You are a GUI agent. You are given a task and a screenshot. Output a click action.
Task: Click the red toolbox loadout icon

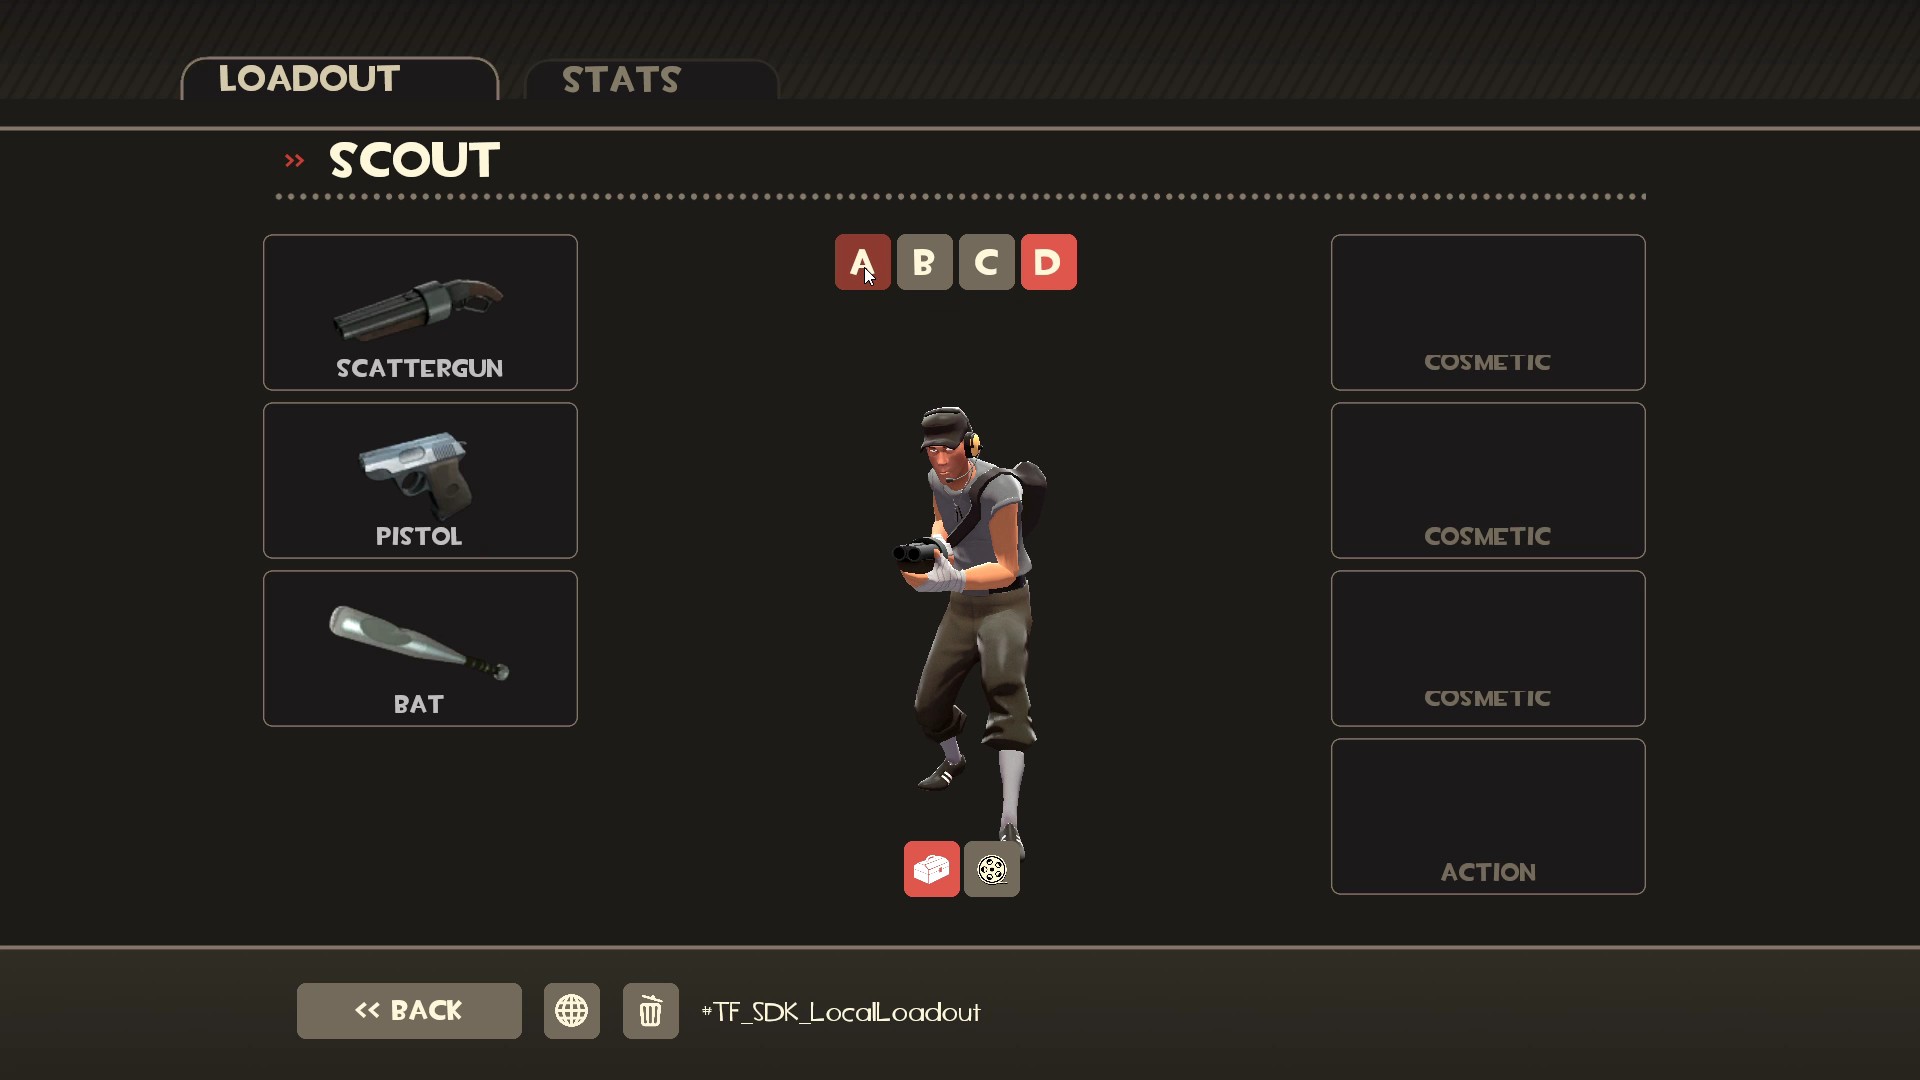tap(931, 869)
